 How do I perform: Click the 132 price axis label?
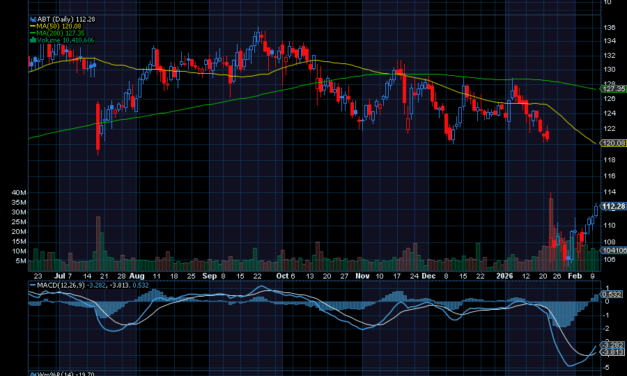609,56
